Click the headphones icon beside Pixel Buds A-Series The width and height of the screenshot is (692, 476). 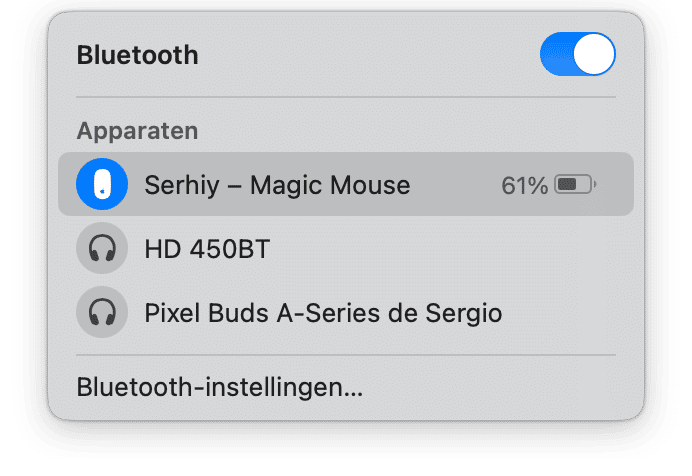pyautogui.click(x=102, y=312)
